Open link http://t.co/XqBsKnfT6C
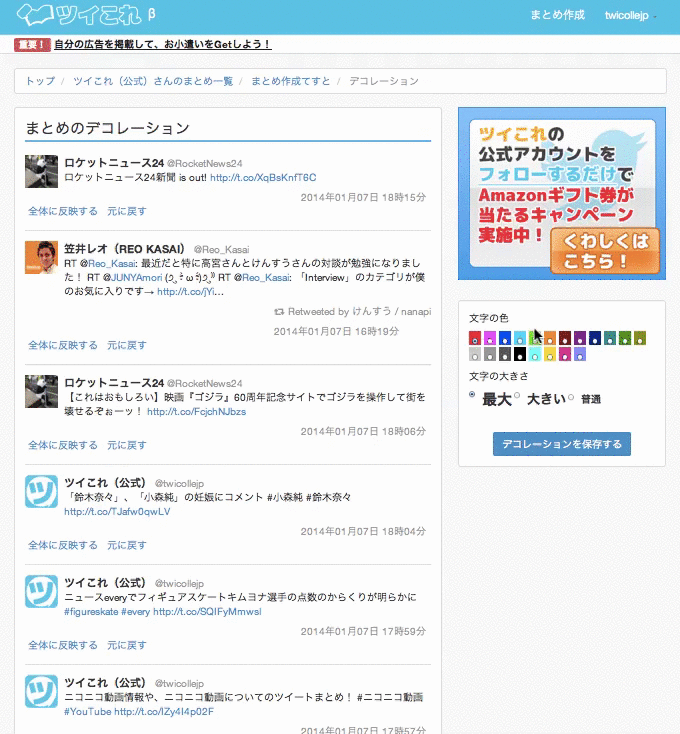The image size is (680, 734). (x=263, y=177)
